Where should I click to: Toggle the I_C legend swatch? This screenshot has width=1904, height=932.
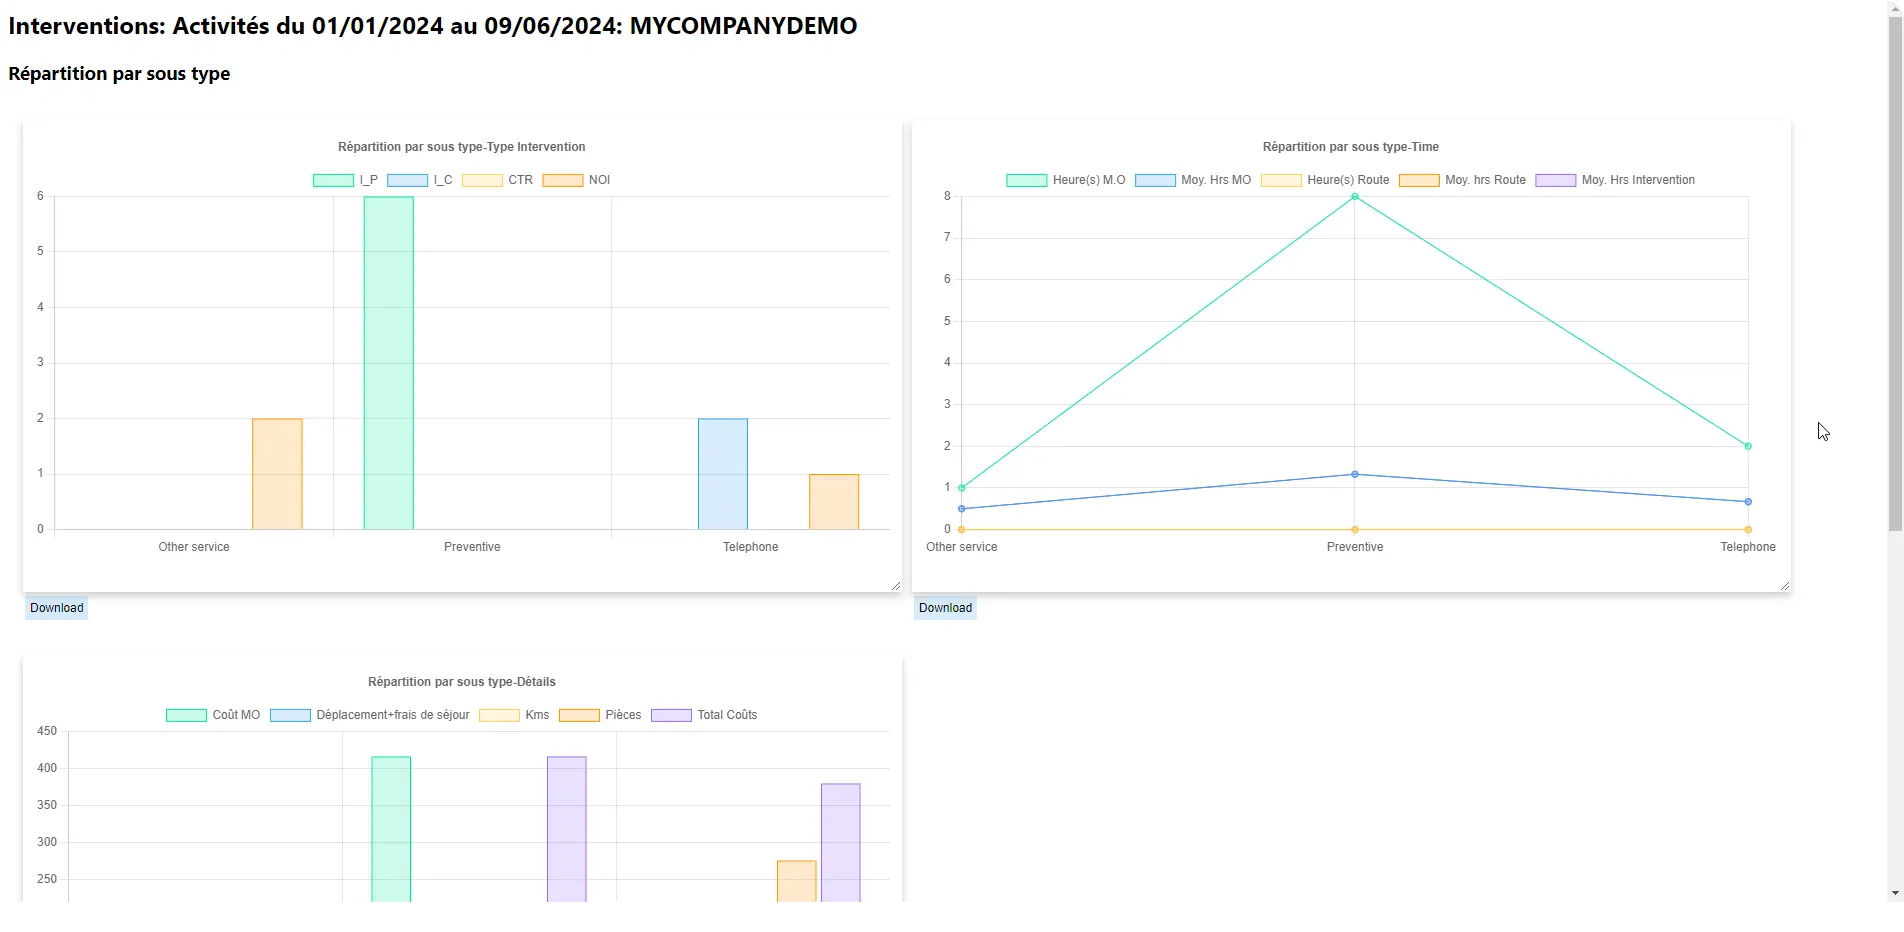407,180
